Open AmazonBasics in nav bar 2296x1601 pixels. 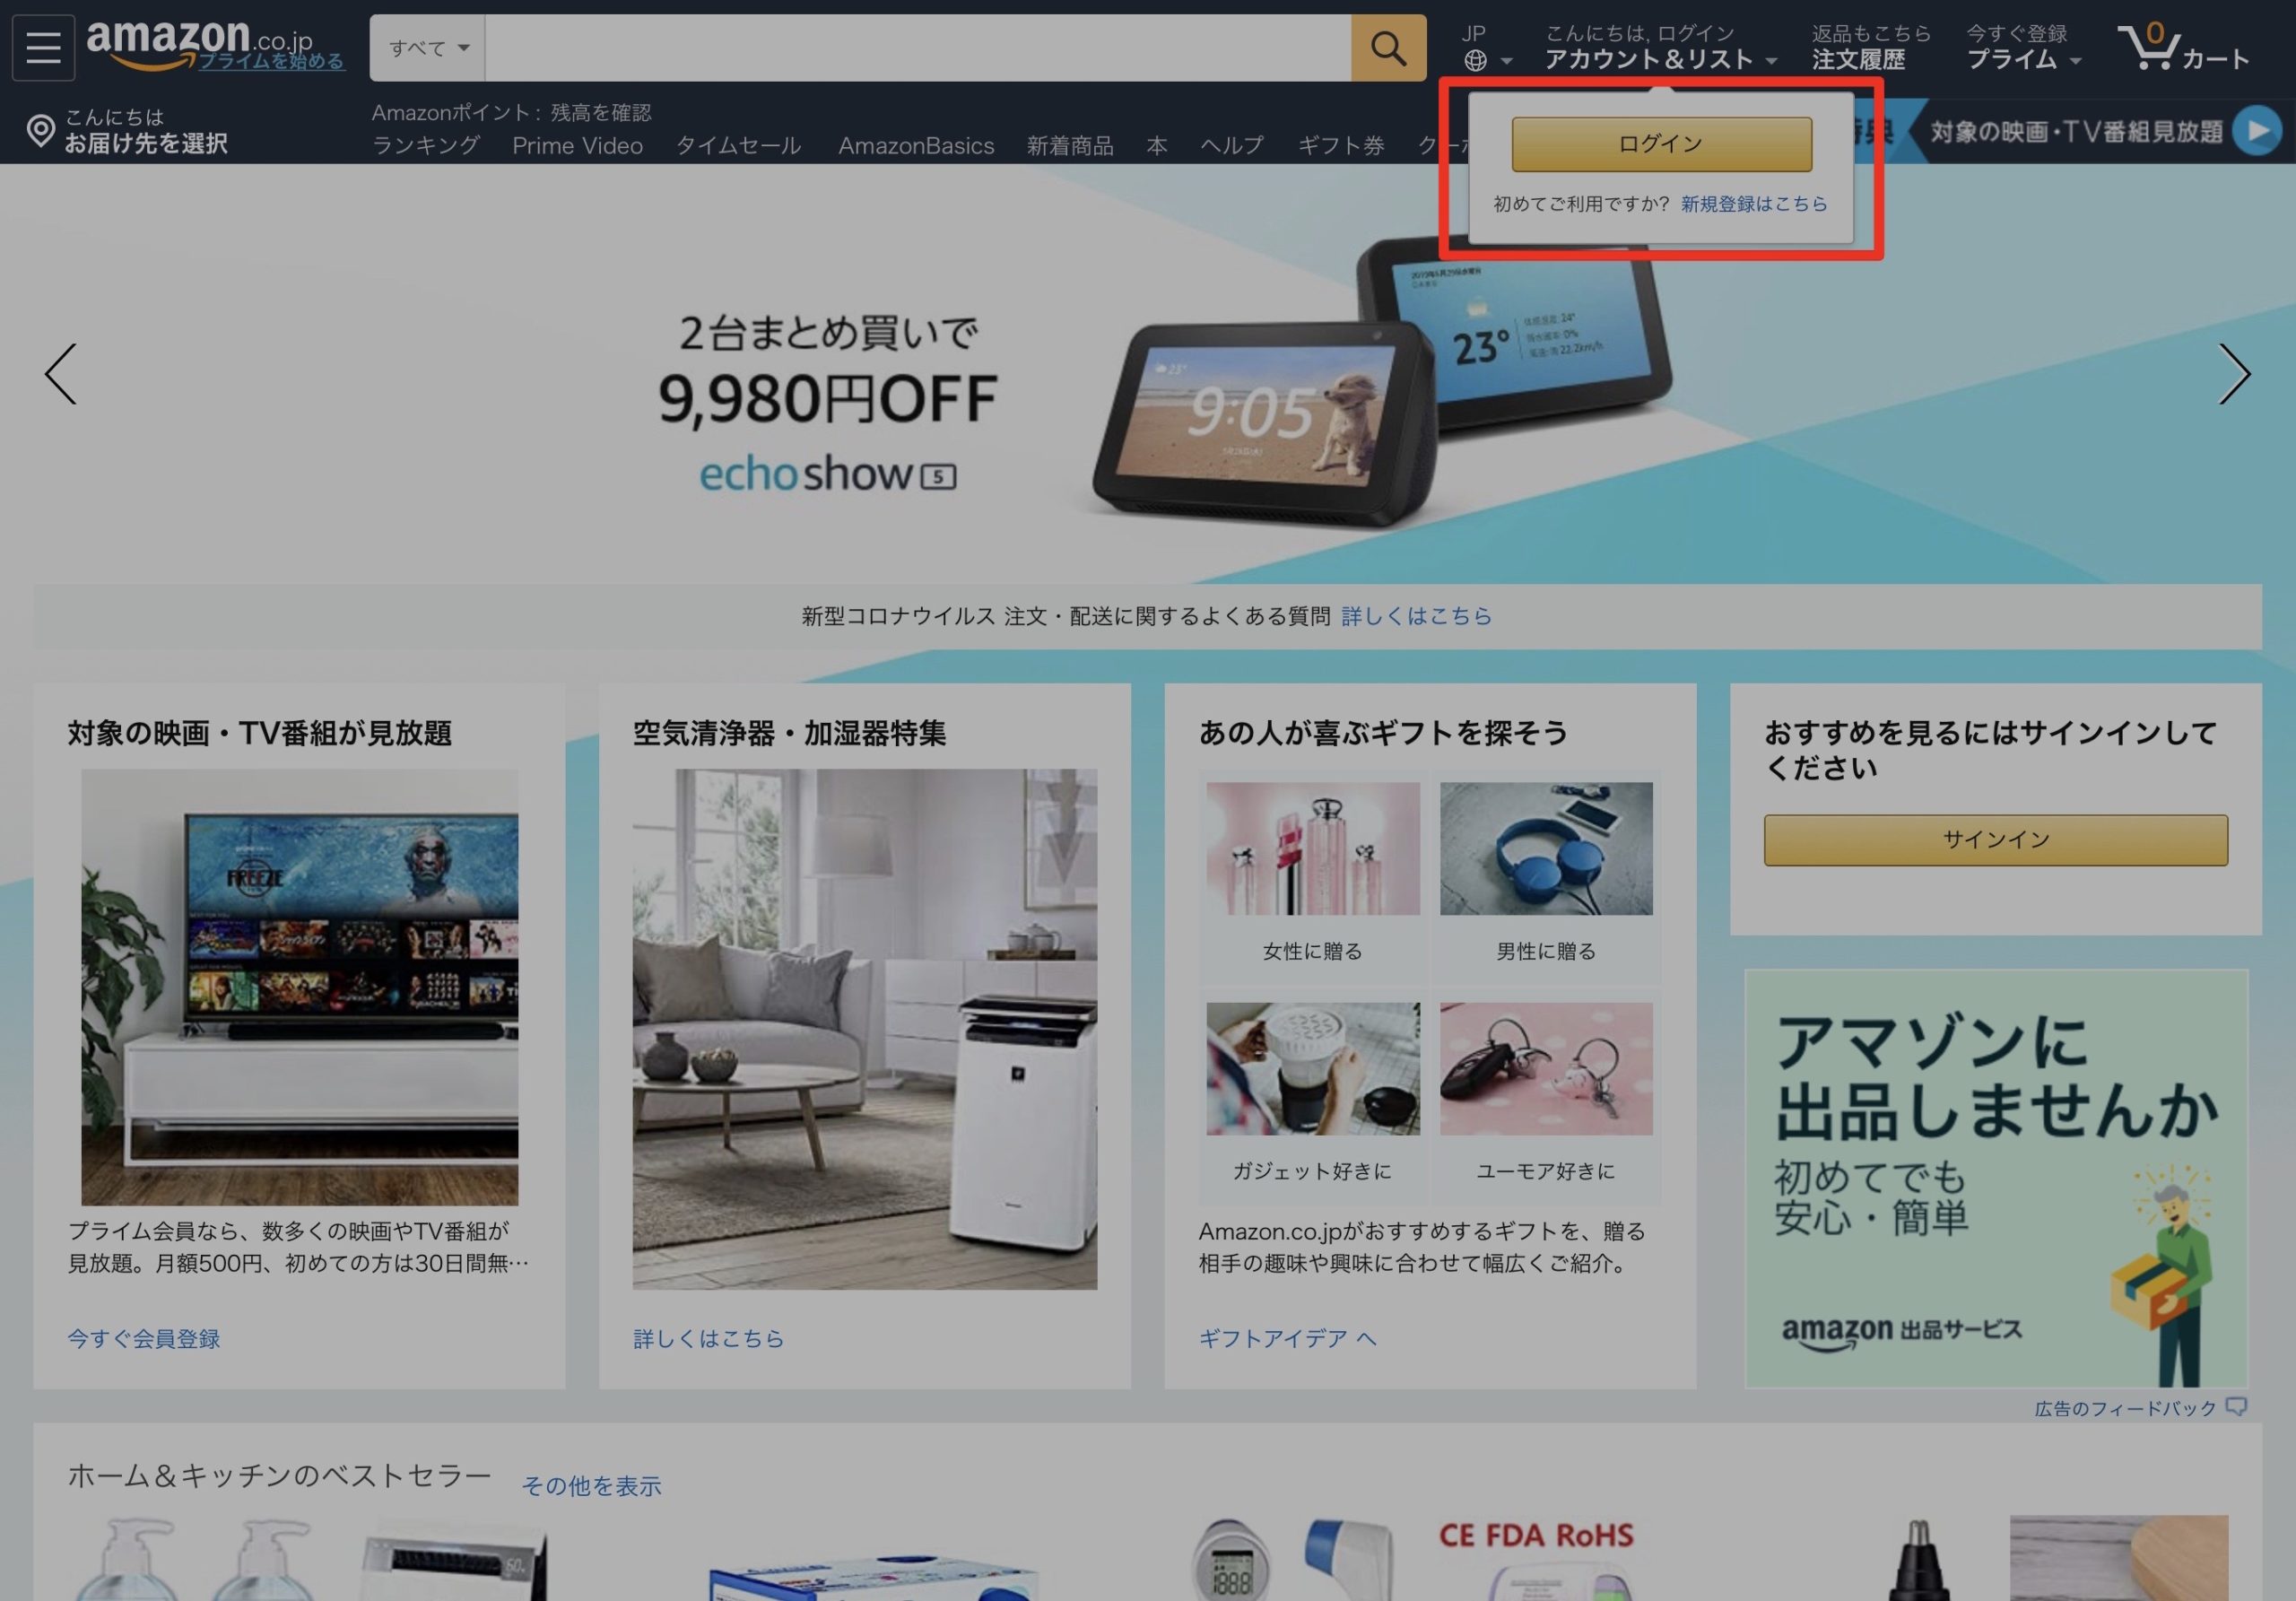click(x=916, y=146)
